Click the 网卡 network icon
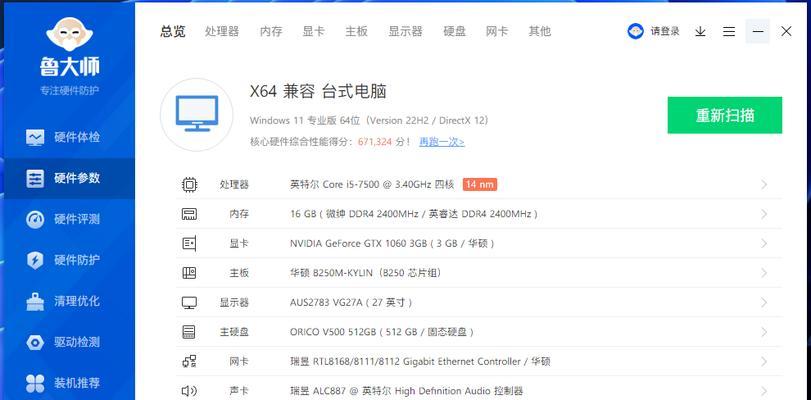 tap(189, 361)
